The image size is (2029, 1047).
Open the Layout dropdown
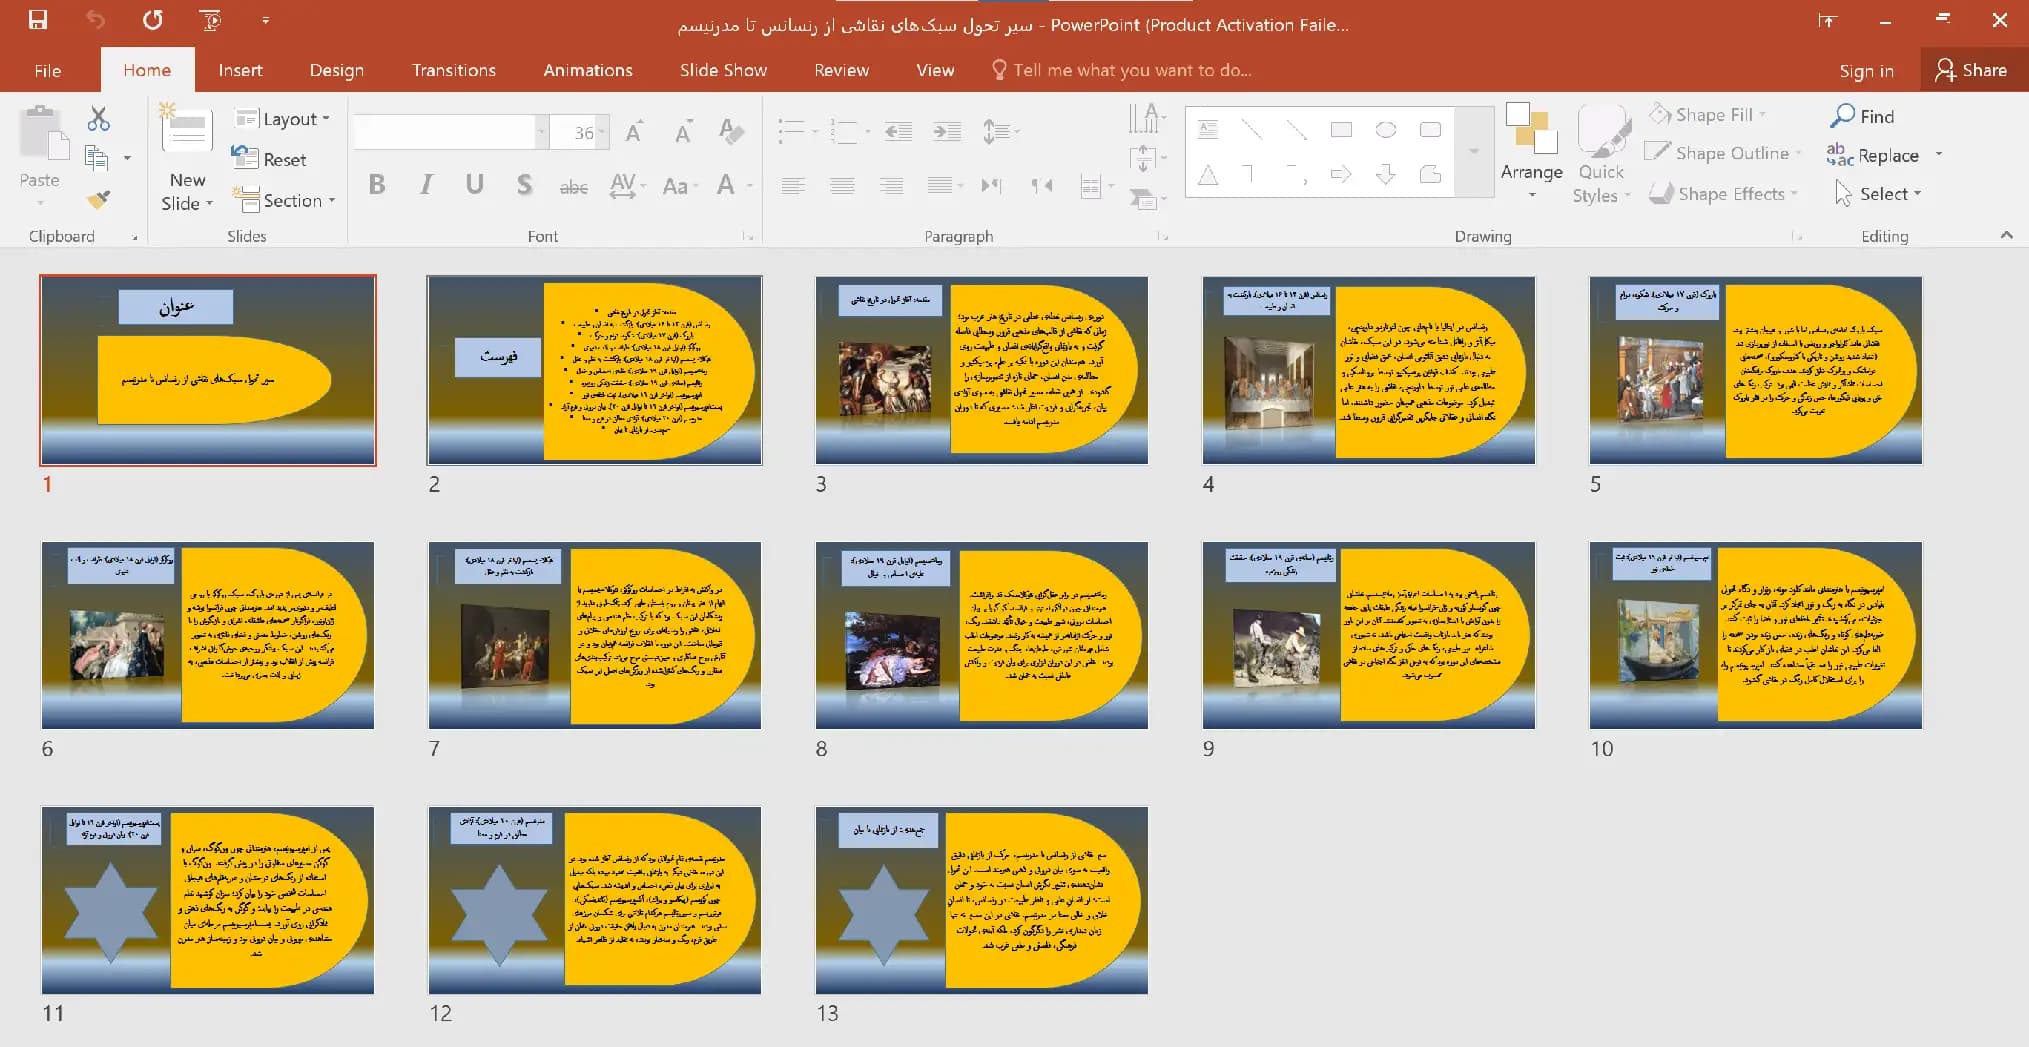point(282,119)
